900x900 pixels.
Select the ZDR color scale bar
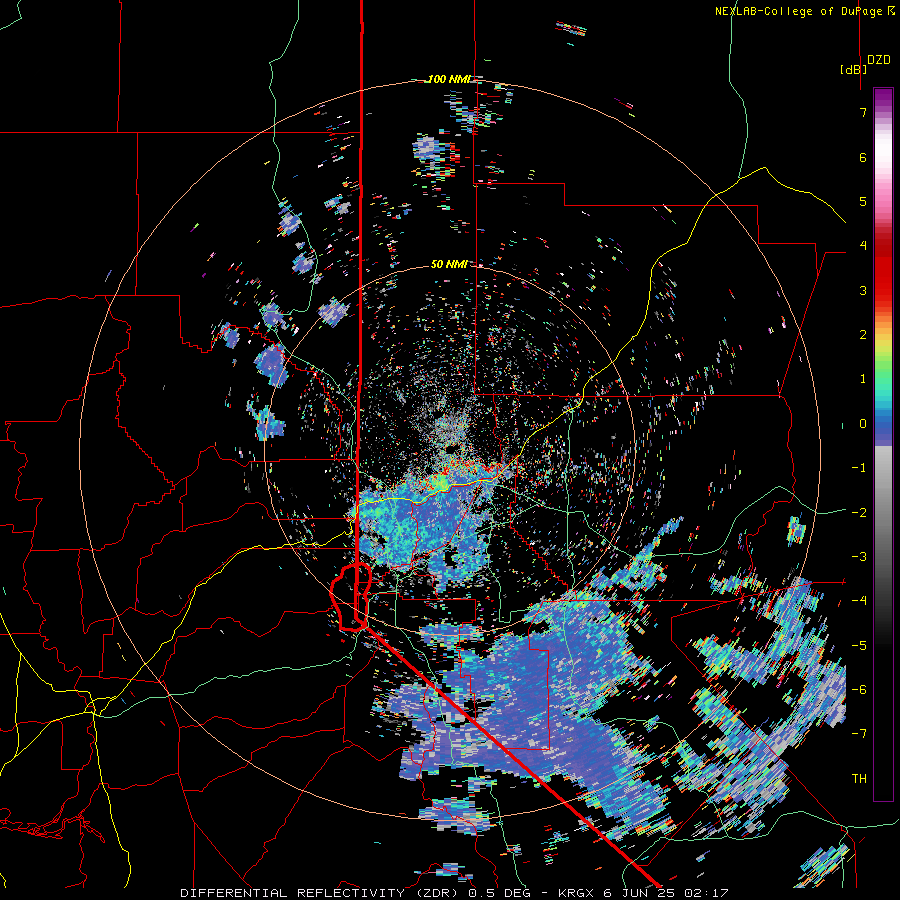point(883,444)
